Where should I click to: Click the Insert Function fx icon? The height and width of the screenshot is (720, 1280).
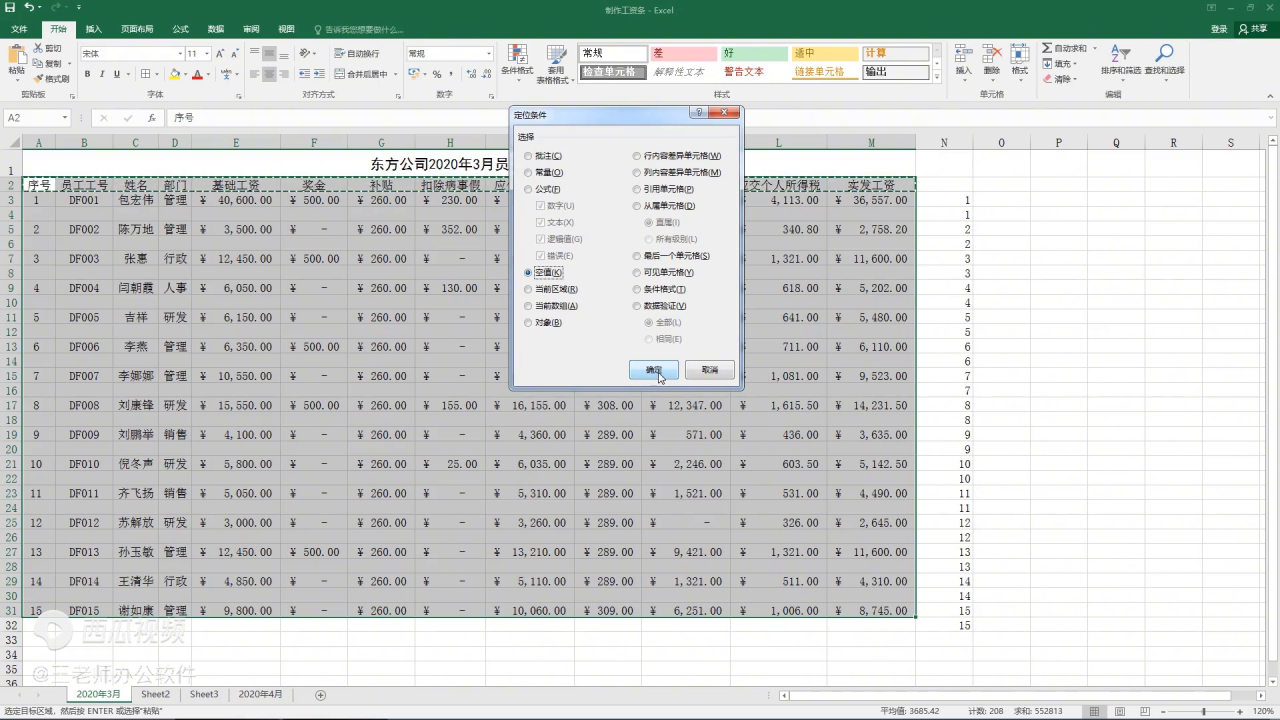(x=152, y=117)
